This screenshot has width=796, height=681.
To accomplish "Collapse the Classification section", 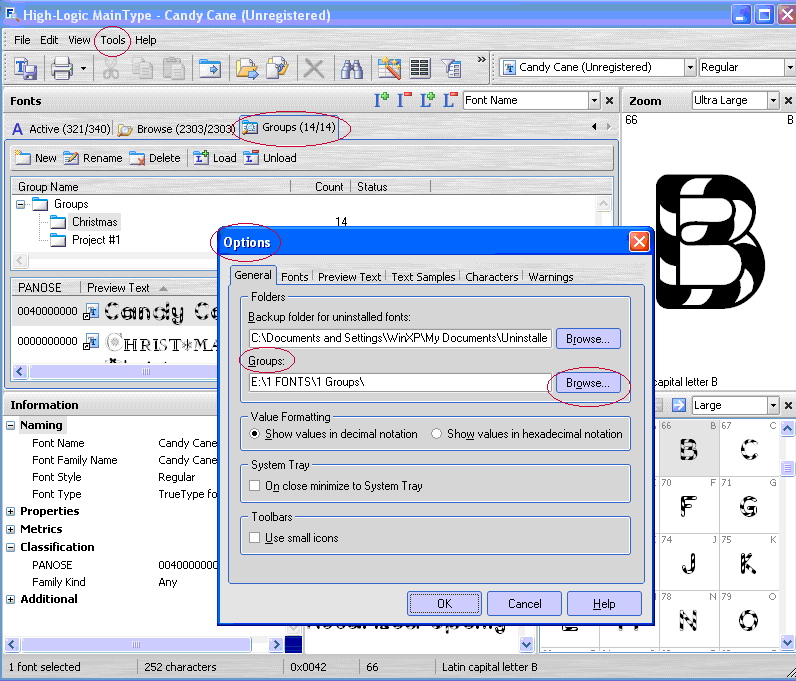I will point(11,547).
